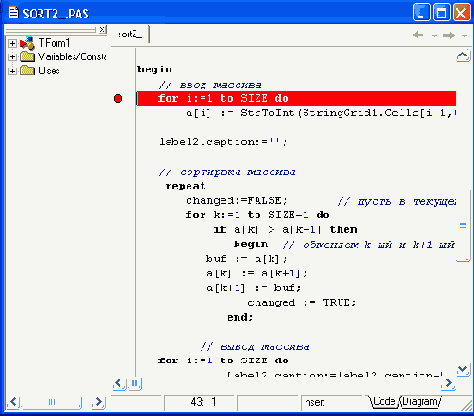Switch to the Diagram tab

tap(421, 402)
